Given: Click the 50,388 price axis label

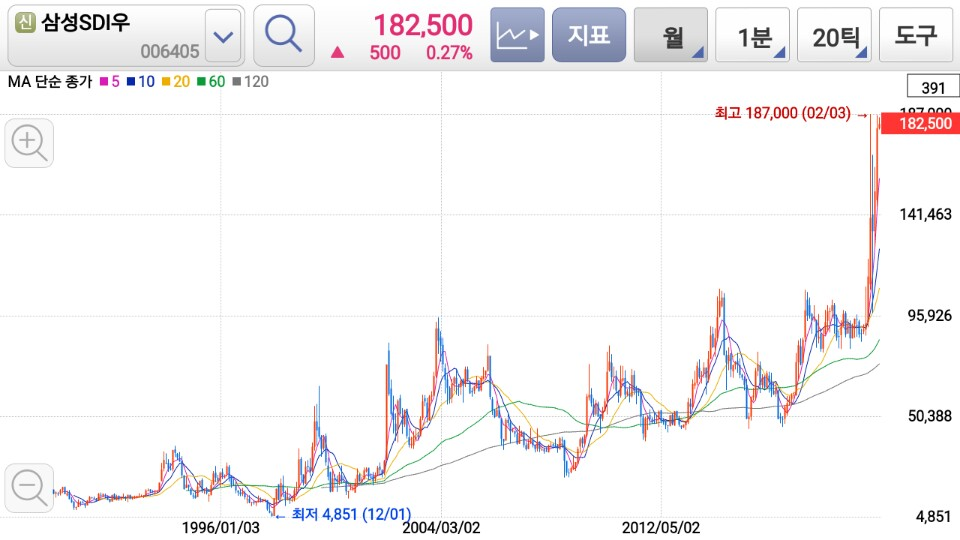Looking at the screenshot, I should pyautogui.click(x=929, y=416).
